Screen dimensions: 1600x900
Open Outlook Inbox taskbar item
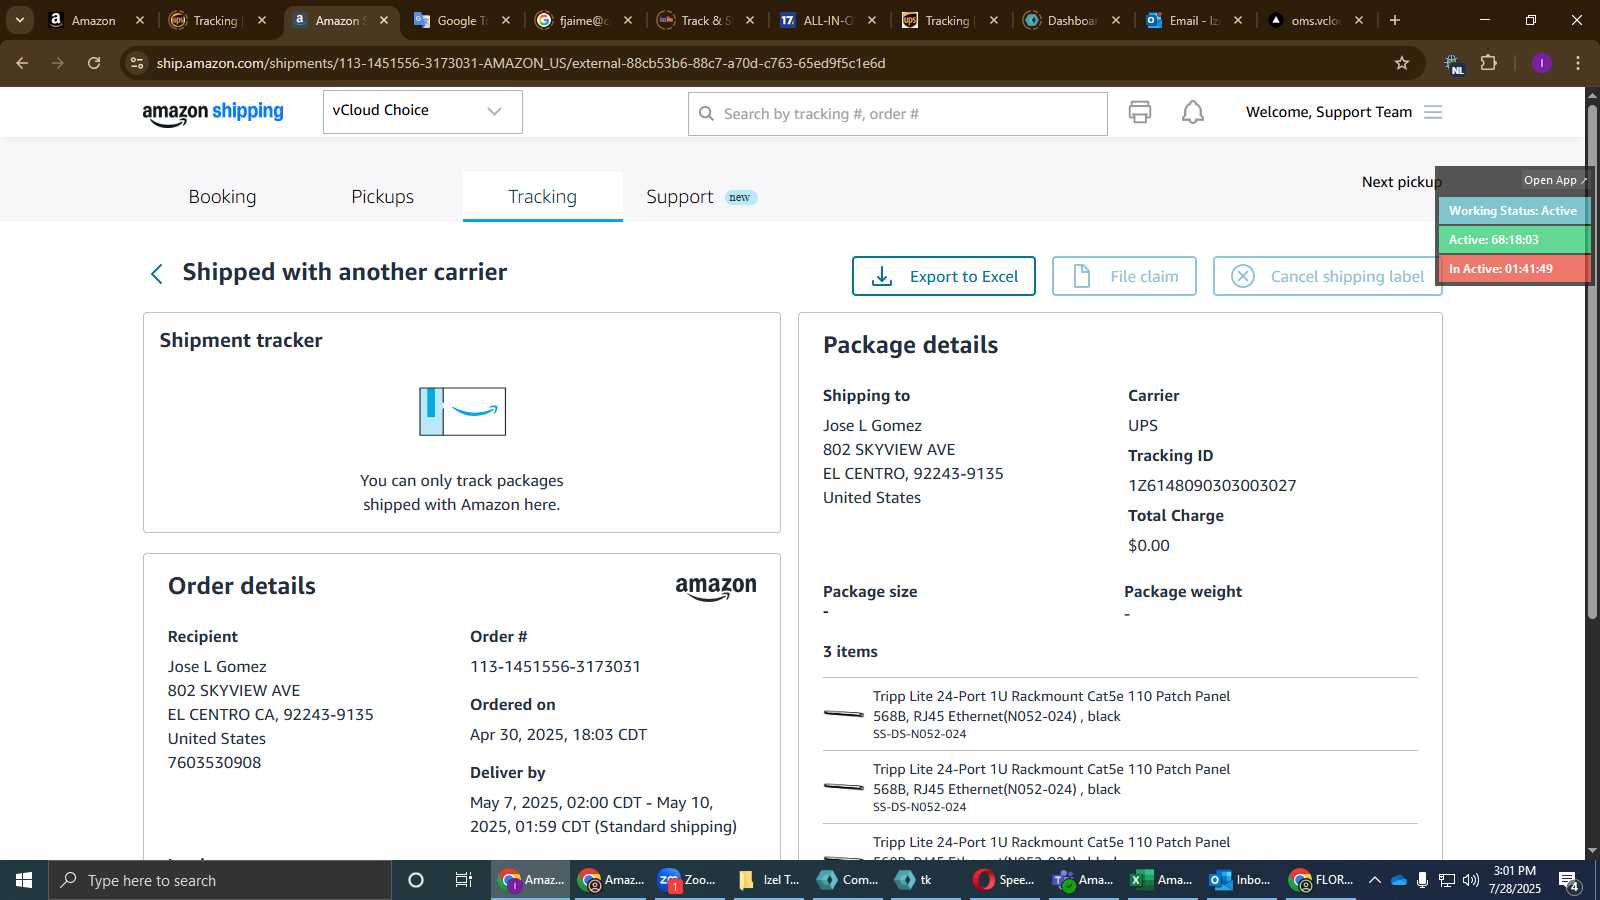[x=1240, y=880]
